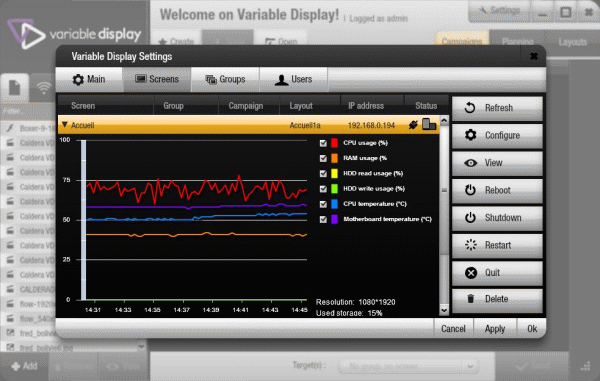Screen dimensions: 600x381
Task: Sort by the Screen column header
Action: (105, 106)
